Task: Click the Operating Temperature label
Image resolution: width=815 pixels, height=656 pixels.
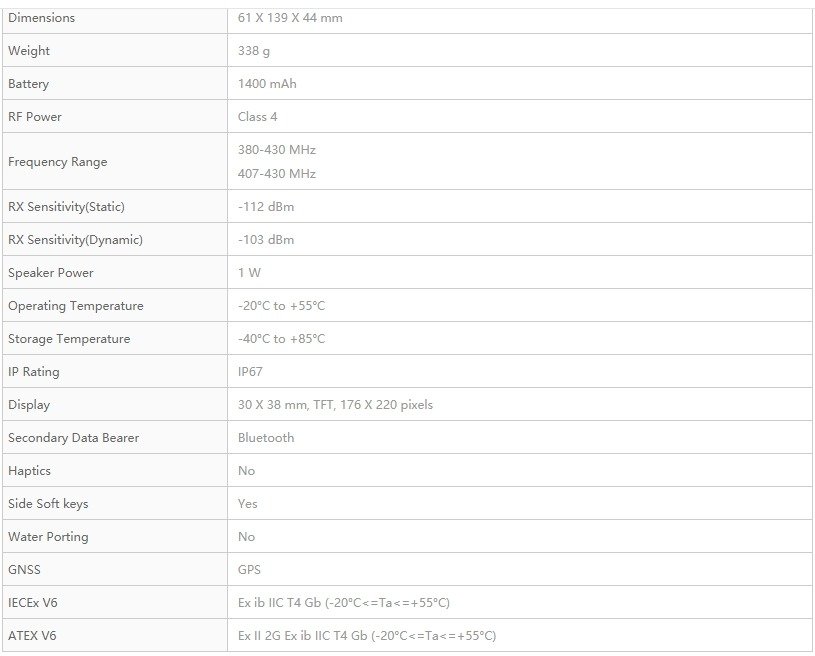Action: click(x=76, y=306)
